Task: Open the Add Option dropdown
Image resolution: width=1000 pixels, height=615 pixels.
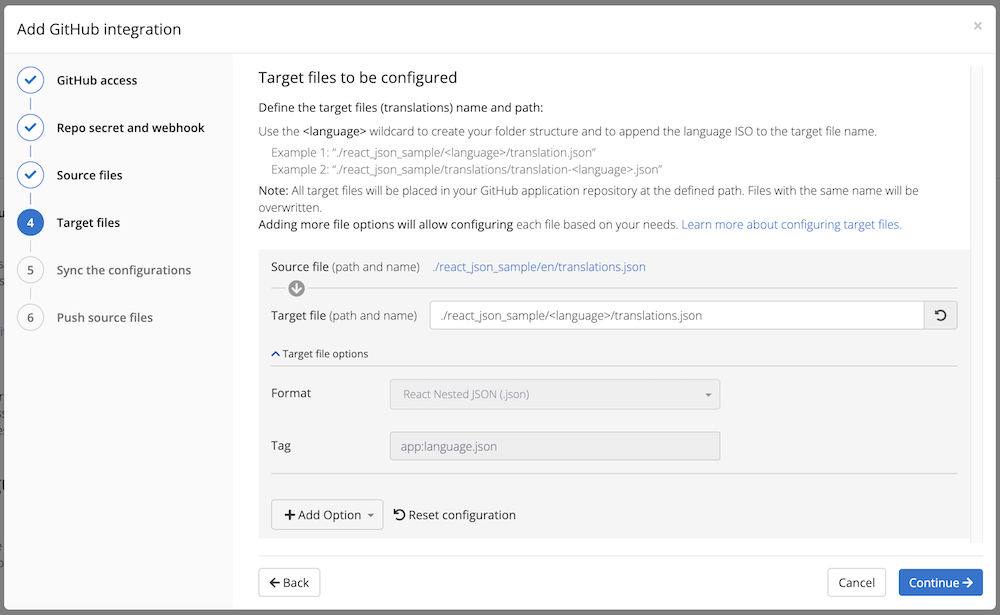Action: [x=327, y=515]
